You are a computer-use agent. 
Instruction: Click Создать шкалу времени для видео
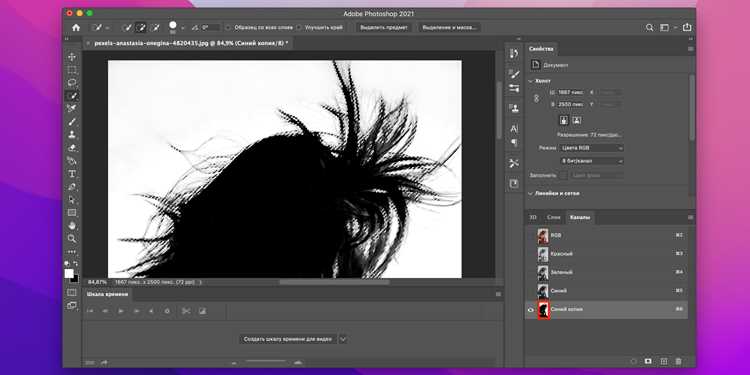pyautogui.click(x=287, y=339)
